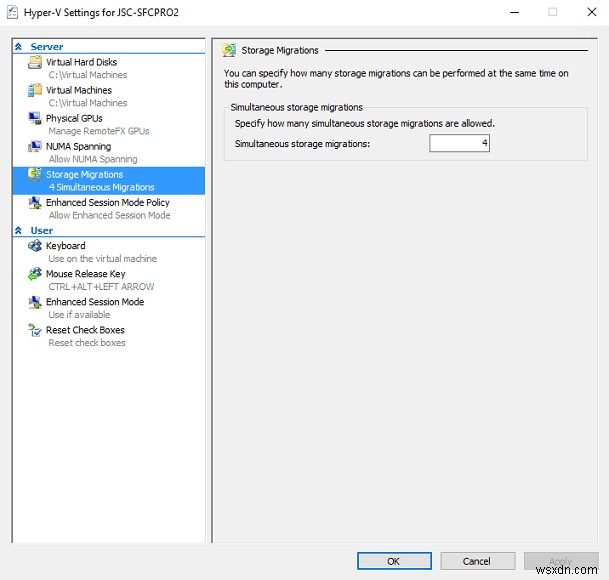Viewport: 609px width, 580px height.
Task: Click the Enhanced Session Mode Policy icon
Action: click(x=35, y=202)
